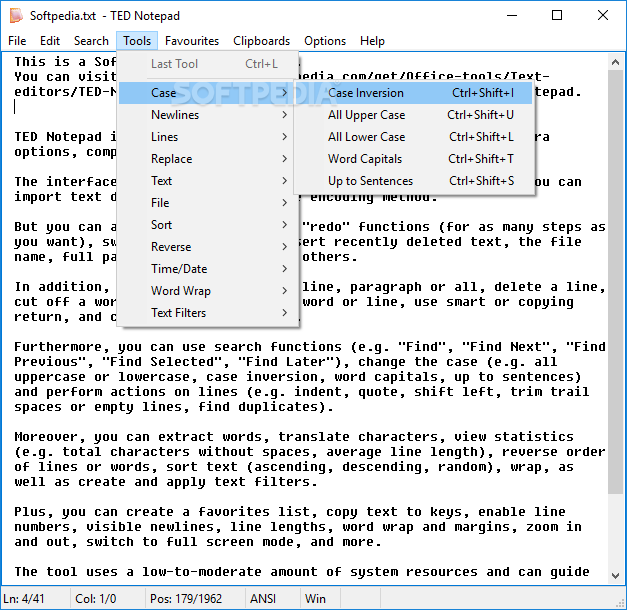Click the vertical scrollbar thumb
The image size is (627, 610).
coord(616,282)
